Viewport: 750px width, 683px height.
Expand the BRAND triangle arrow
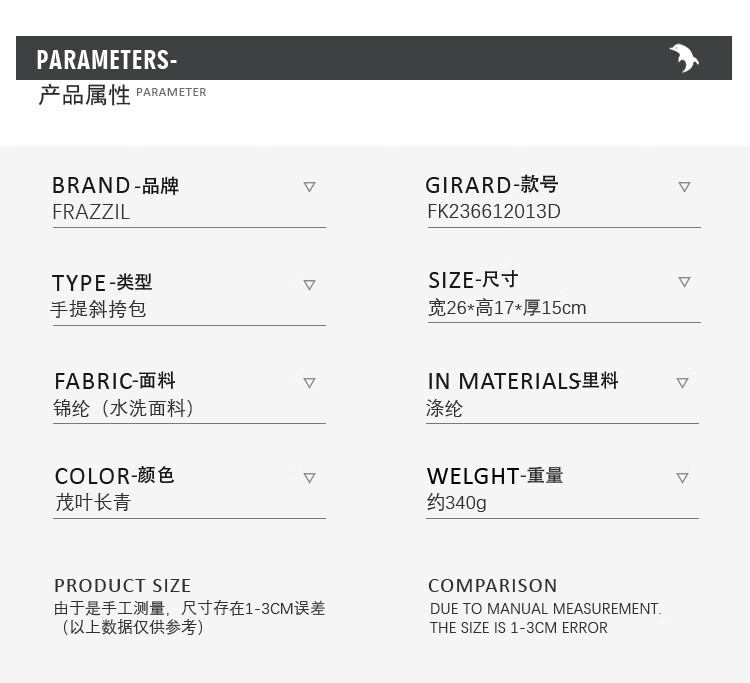coord(309,187)
